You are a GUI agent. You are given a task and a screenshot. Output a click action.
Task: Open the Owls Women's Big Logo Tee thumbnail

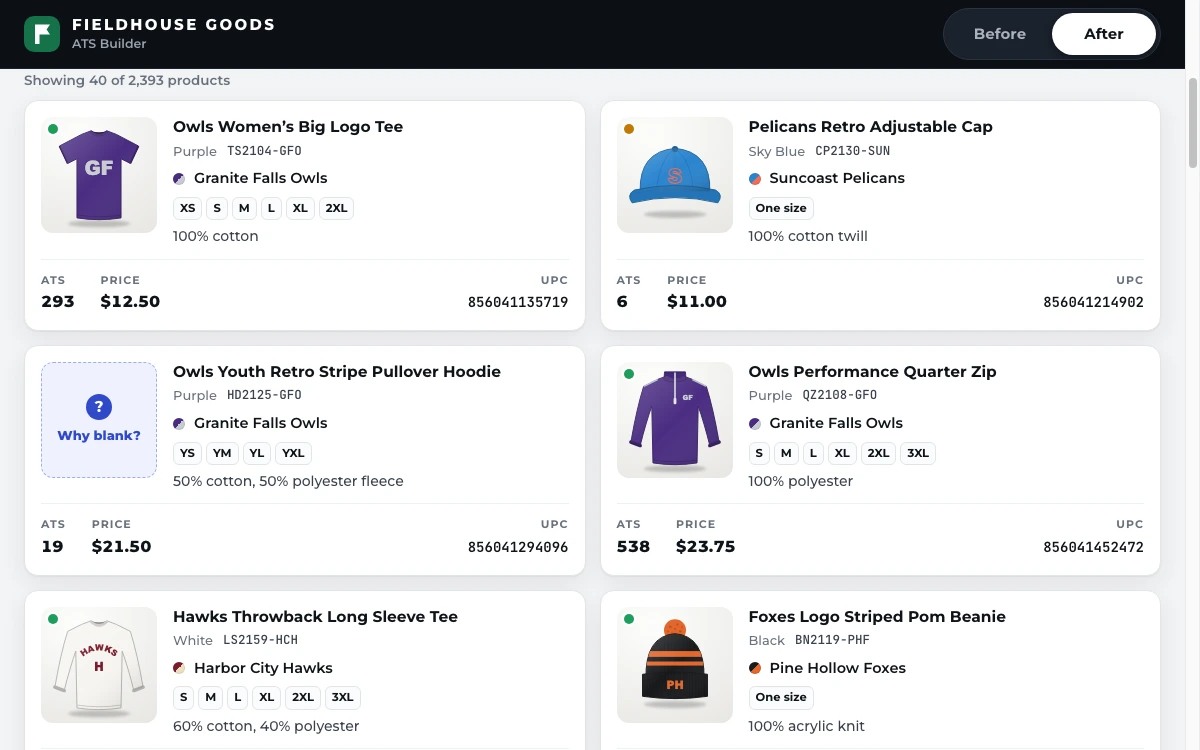pyautogui.click(x=99, y=175)
